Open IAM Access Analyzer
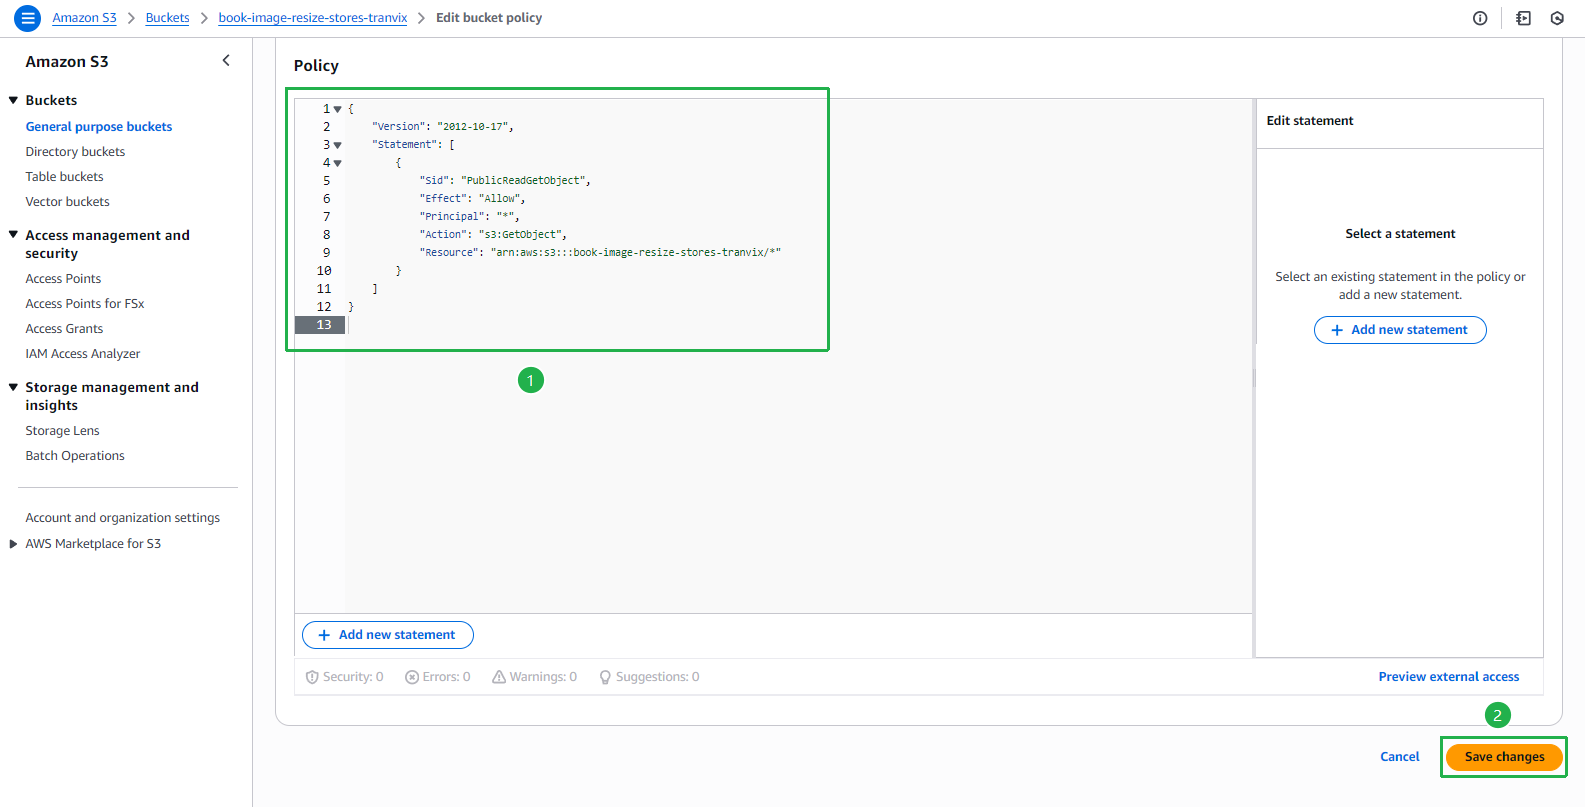The image size is (1585, 811). pos(83,354)
